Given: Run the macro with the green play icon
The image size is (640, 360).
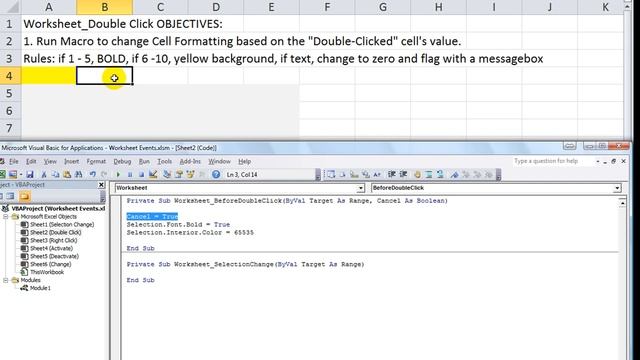Looking at the screenshot, I should click(x=118, y=175).
